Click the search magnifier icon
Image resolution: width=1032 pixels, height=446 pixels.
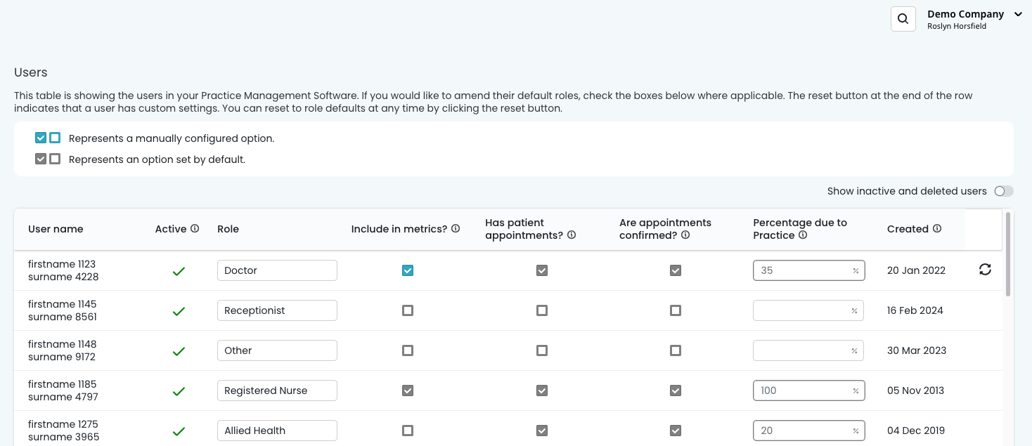point(903,19)
